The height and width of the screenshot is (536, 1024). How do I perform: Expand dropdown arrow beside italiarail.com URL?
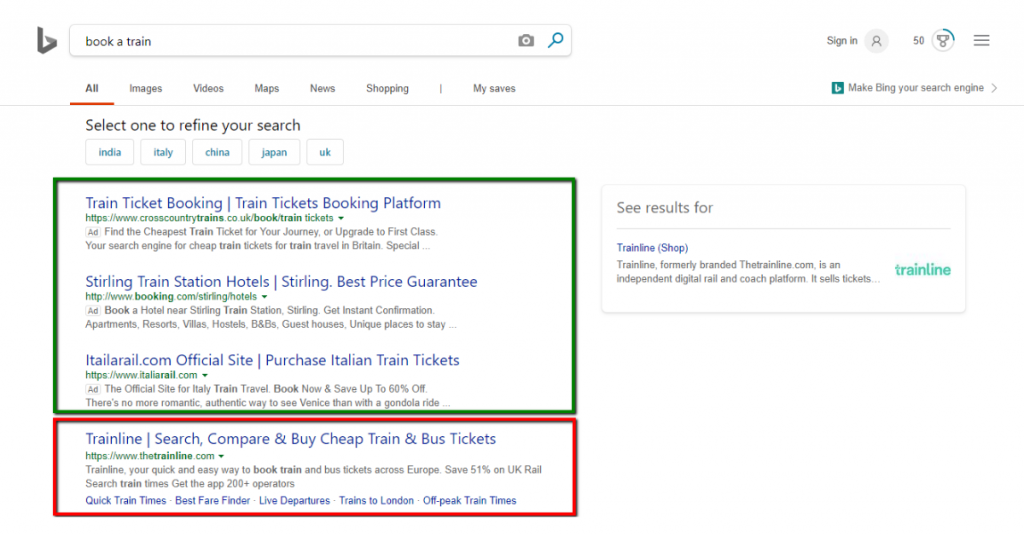[204, 375]
